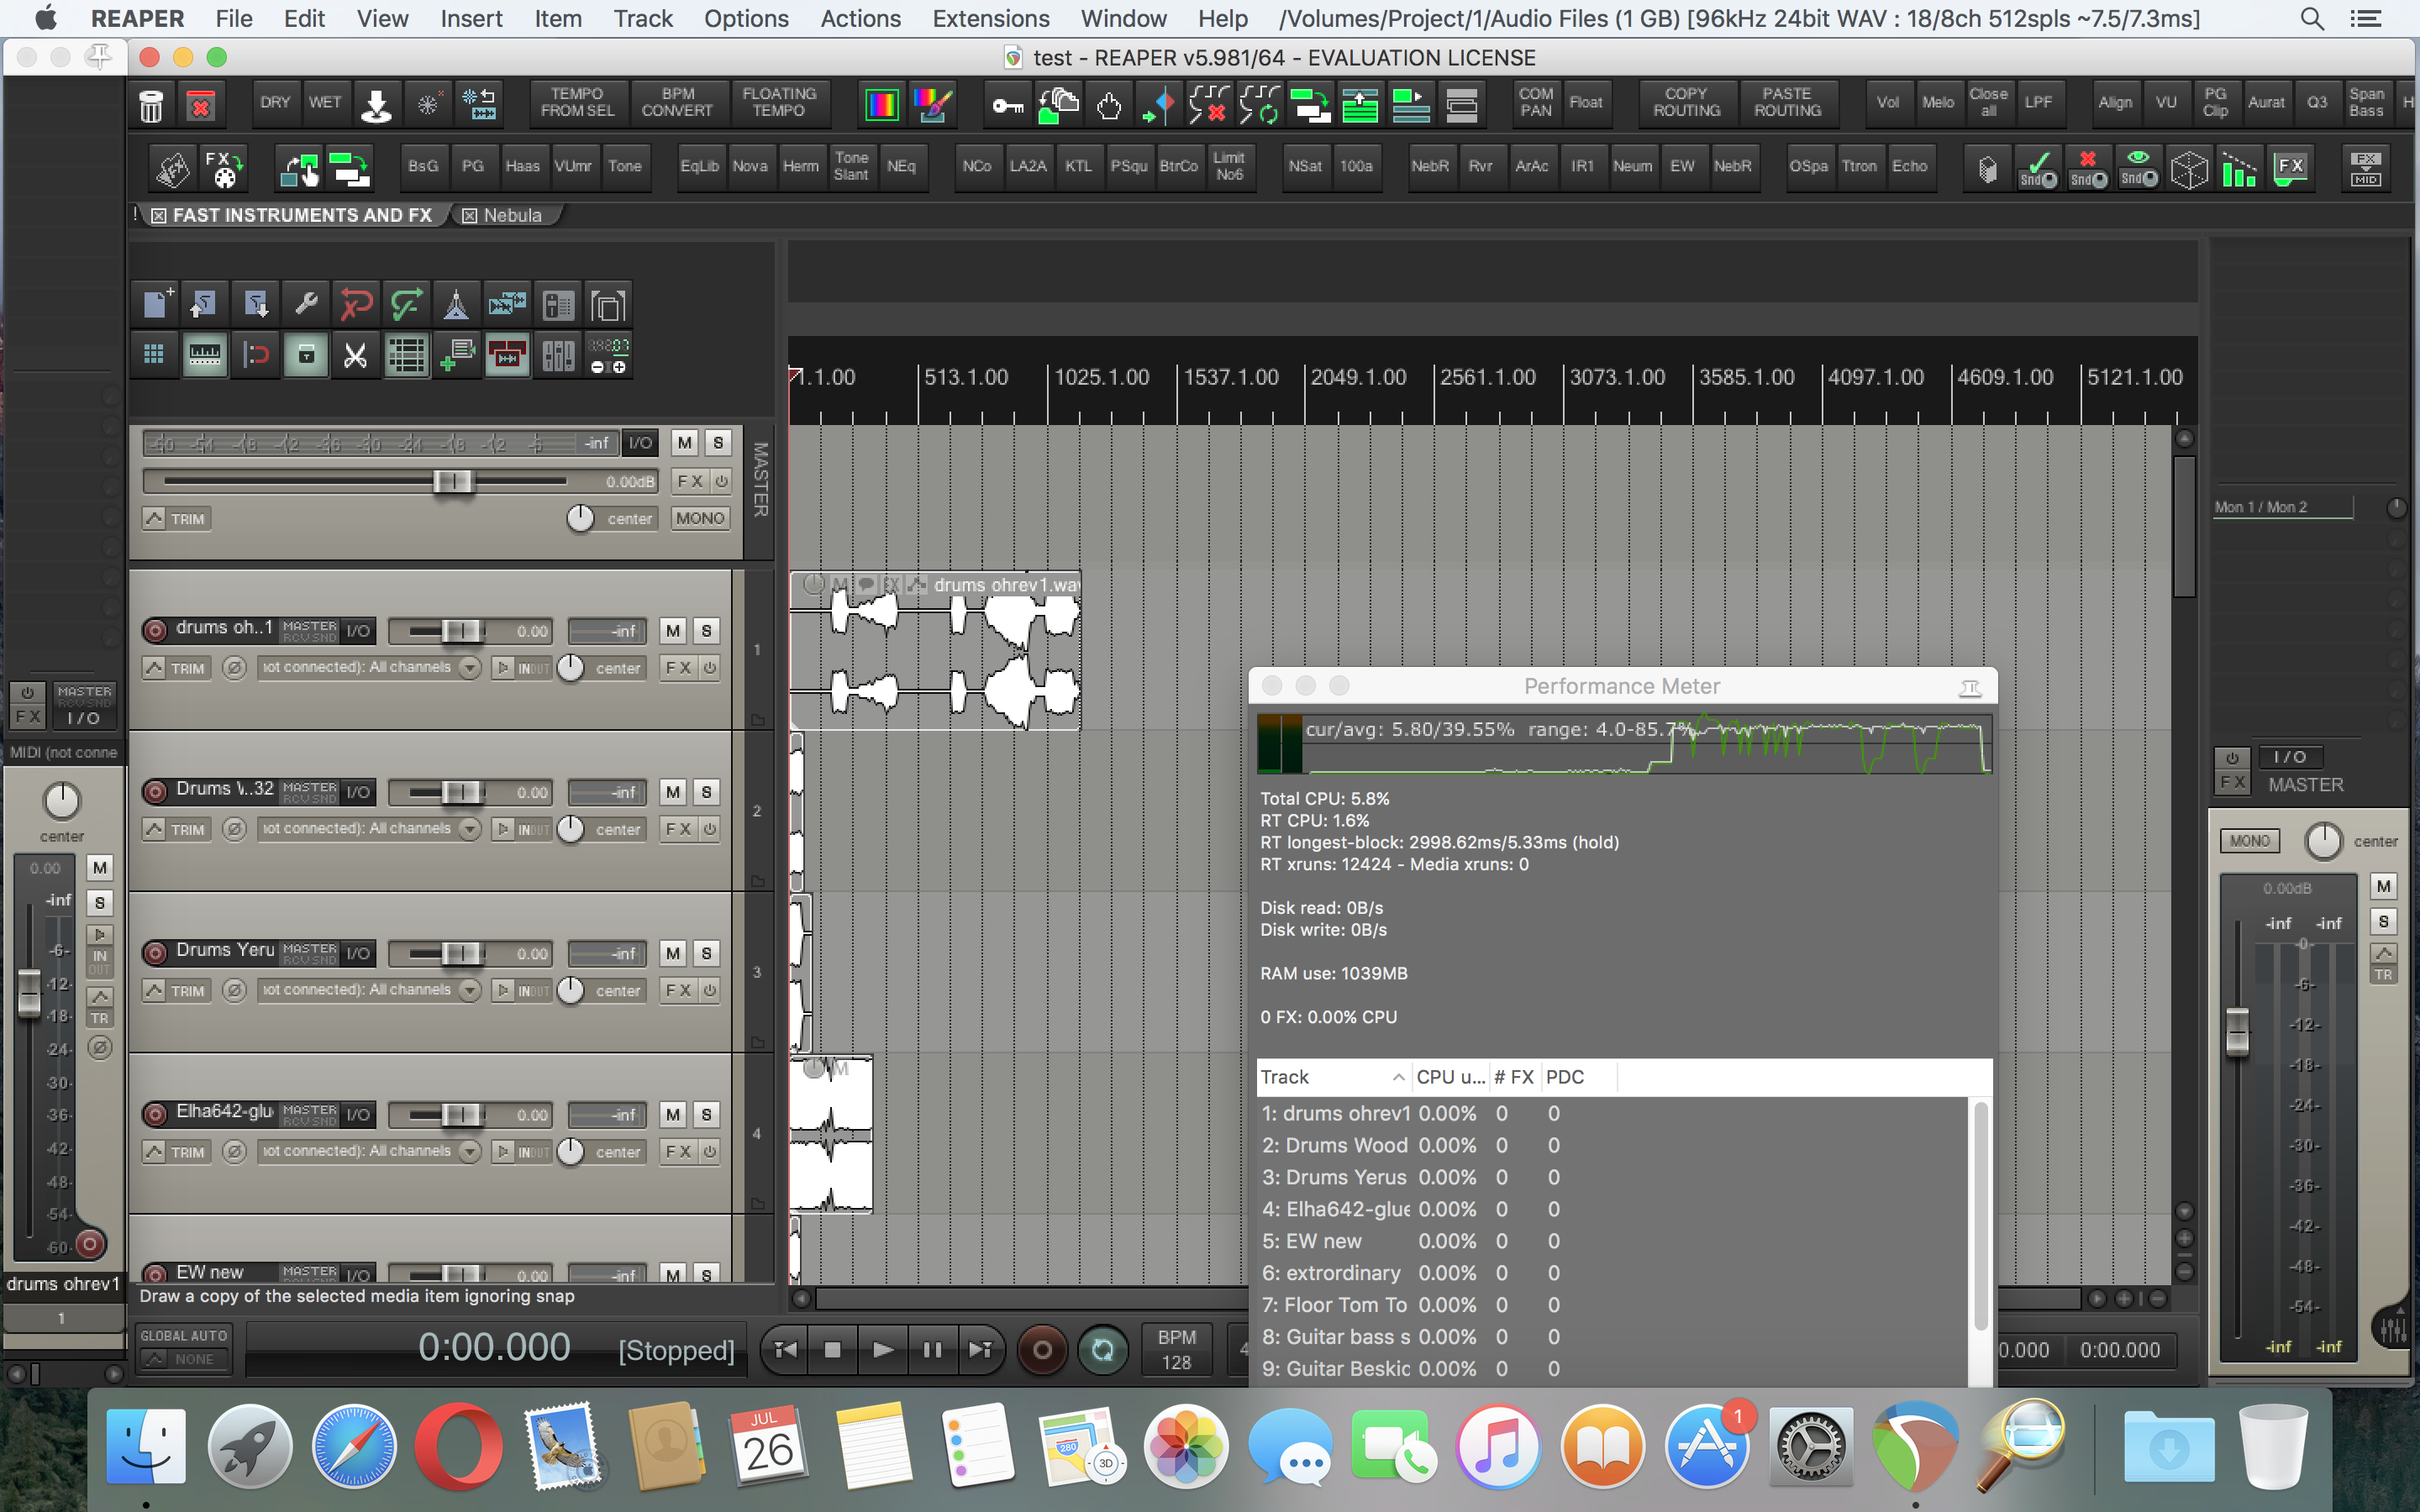
Task: Click the metronome toolbar icon
Action: tap(456, 304)
